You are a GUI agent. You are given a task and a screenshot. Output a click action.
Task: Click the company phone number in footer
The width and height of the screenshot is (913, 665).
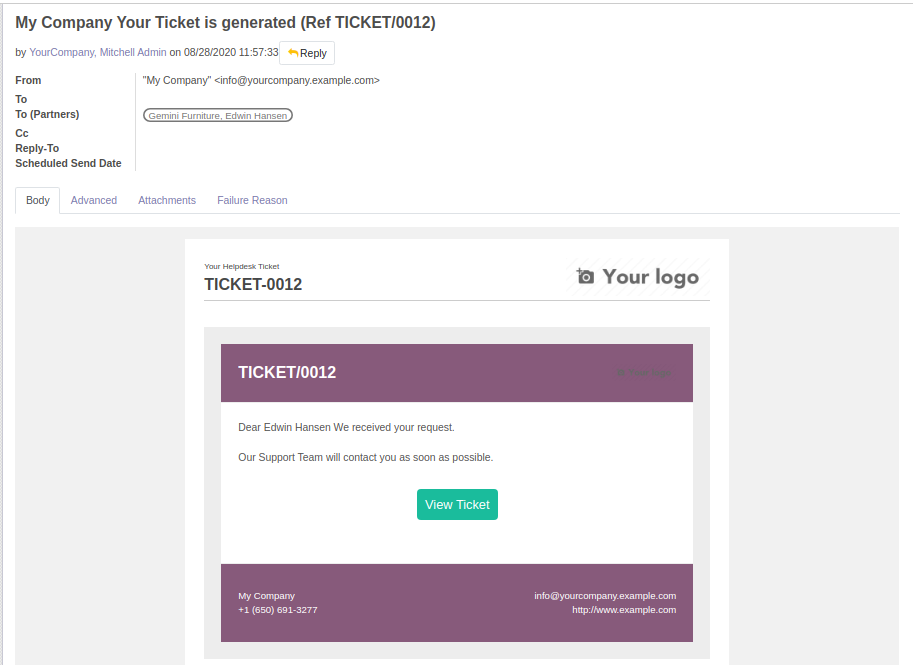278,610
